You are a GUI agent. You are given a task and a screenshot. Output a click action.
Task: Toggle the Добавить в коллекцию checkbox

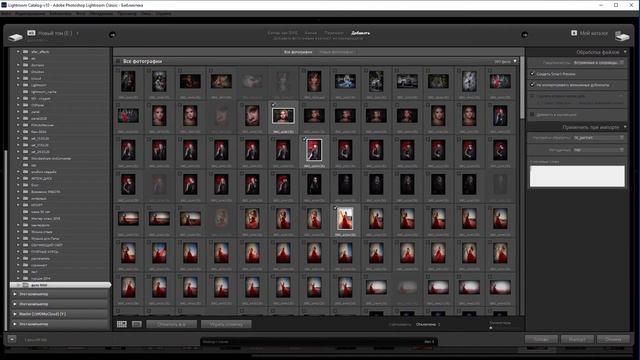532,115
